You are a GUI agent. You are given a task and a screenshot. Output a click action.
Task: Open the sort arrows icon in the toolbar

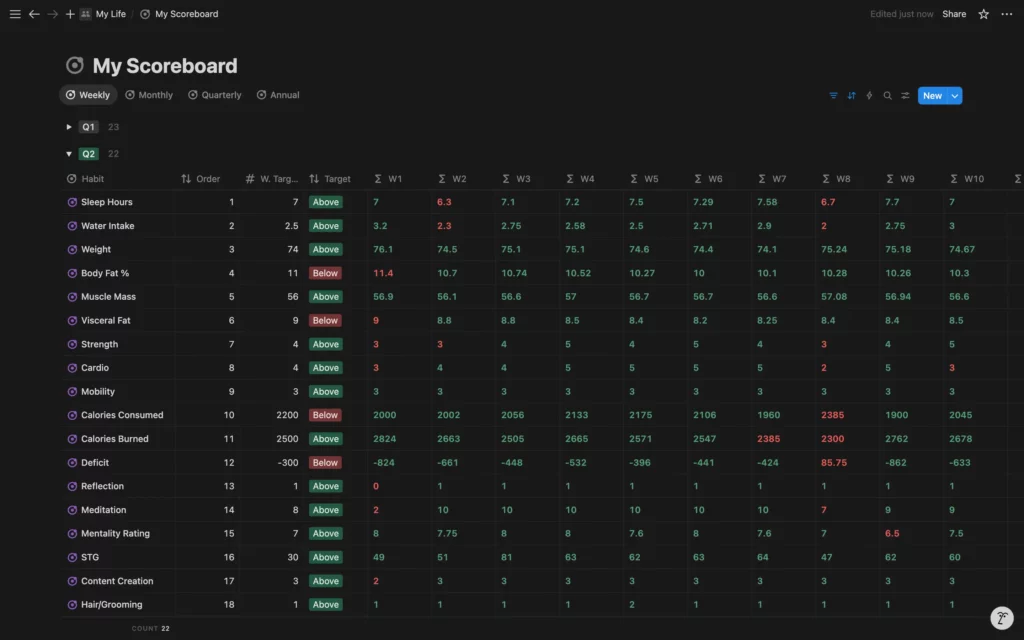851,96
